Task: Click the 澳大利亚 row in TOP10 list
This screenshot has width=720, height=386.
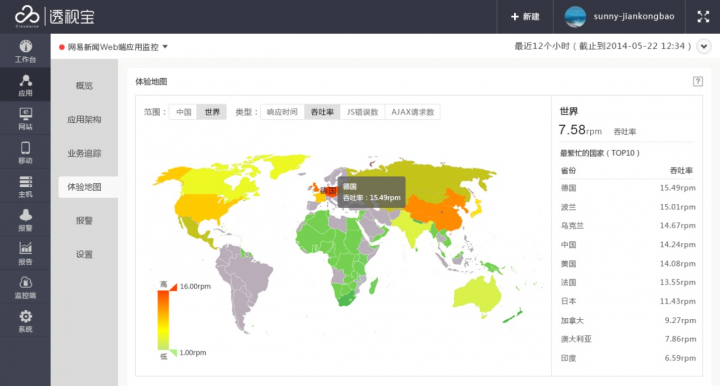Action: click(x=628, y=339)
